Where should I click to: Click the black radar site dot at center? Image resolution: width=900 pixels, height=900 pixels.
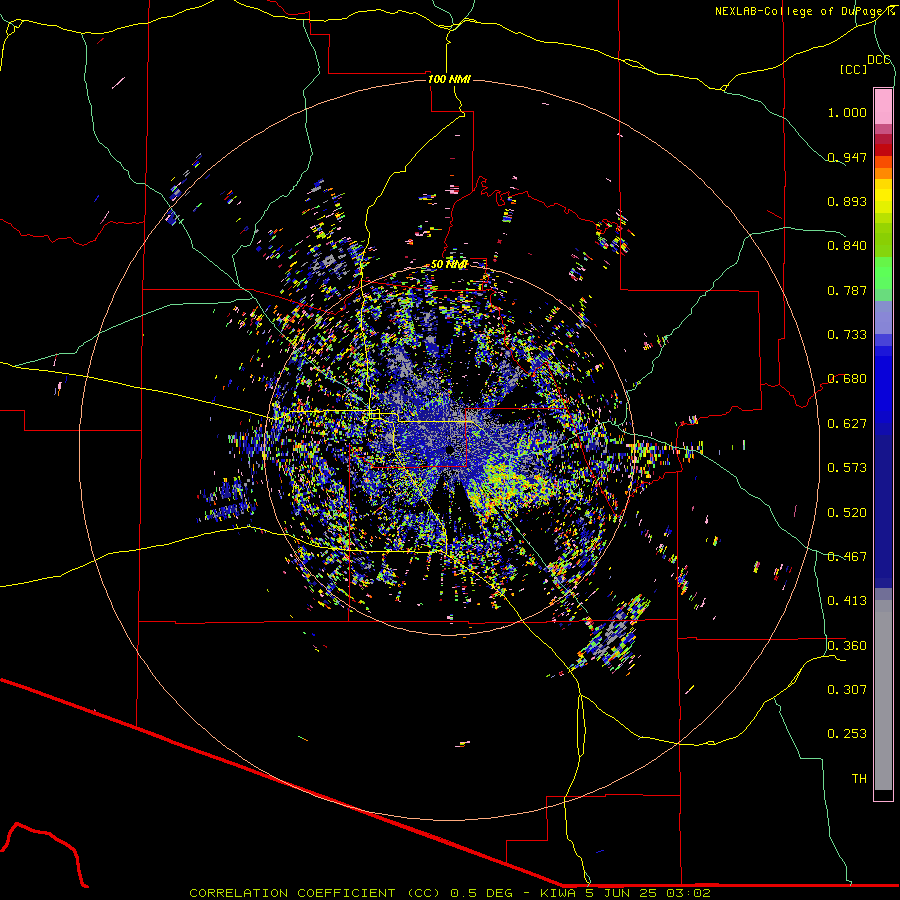pyautogui.click(x=450, y=451)
